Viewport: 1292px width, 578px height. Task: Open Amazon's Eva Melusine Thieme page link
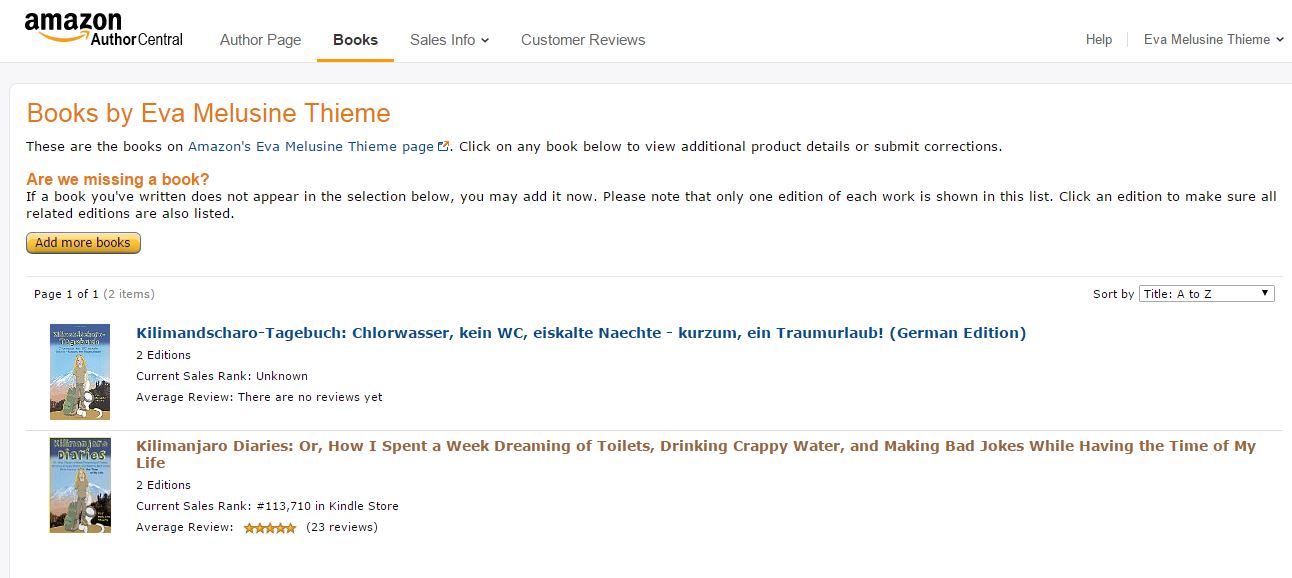[x=311, y=147]
